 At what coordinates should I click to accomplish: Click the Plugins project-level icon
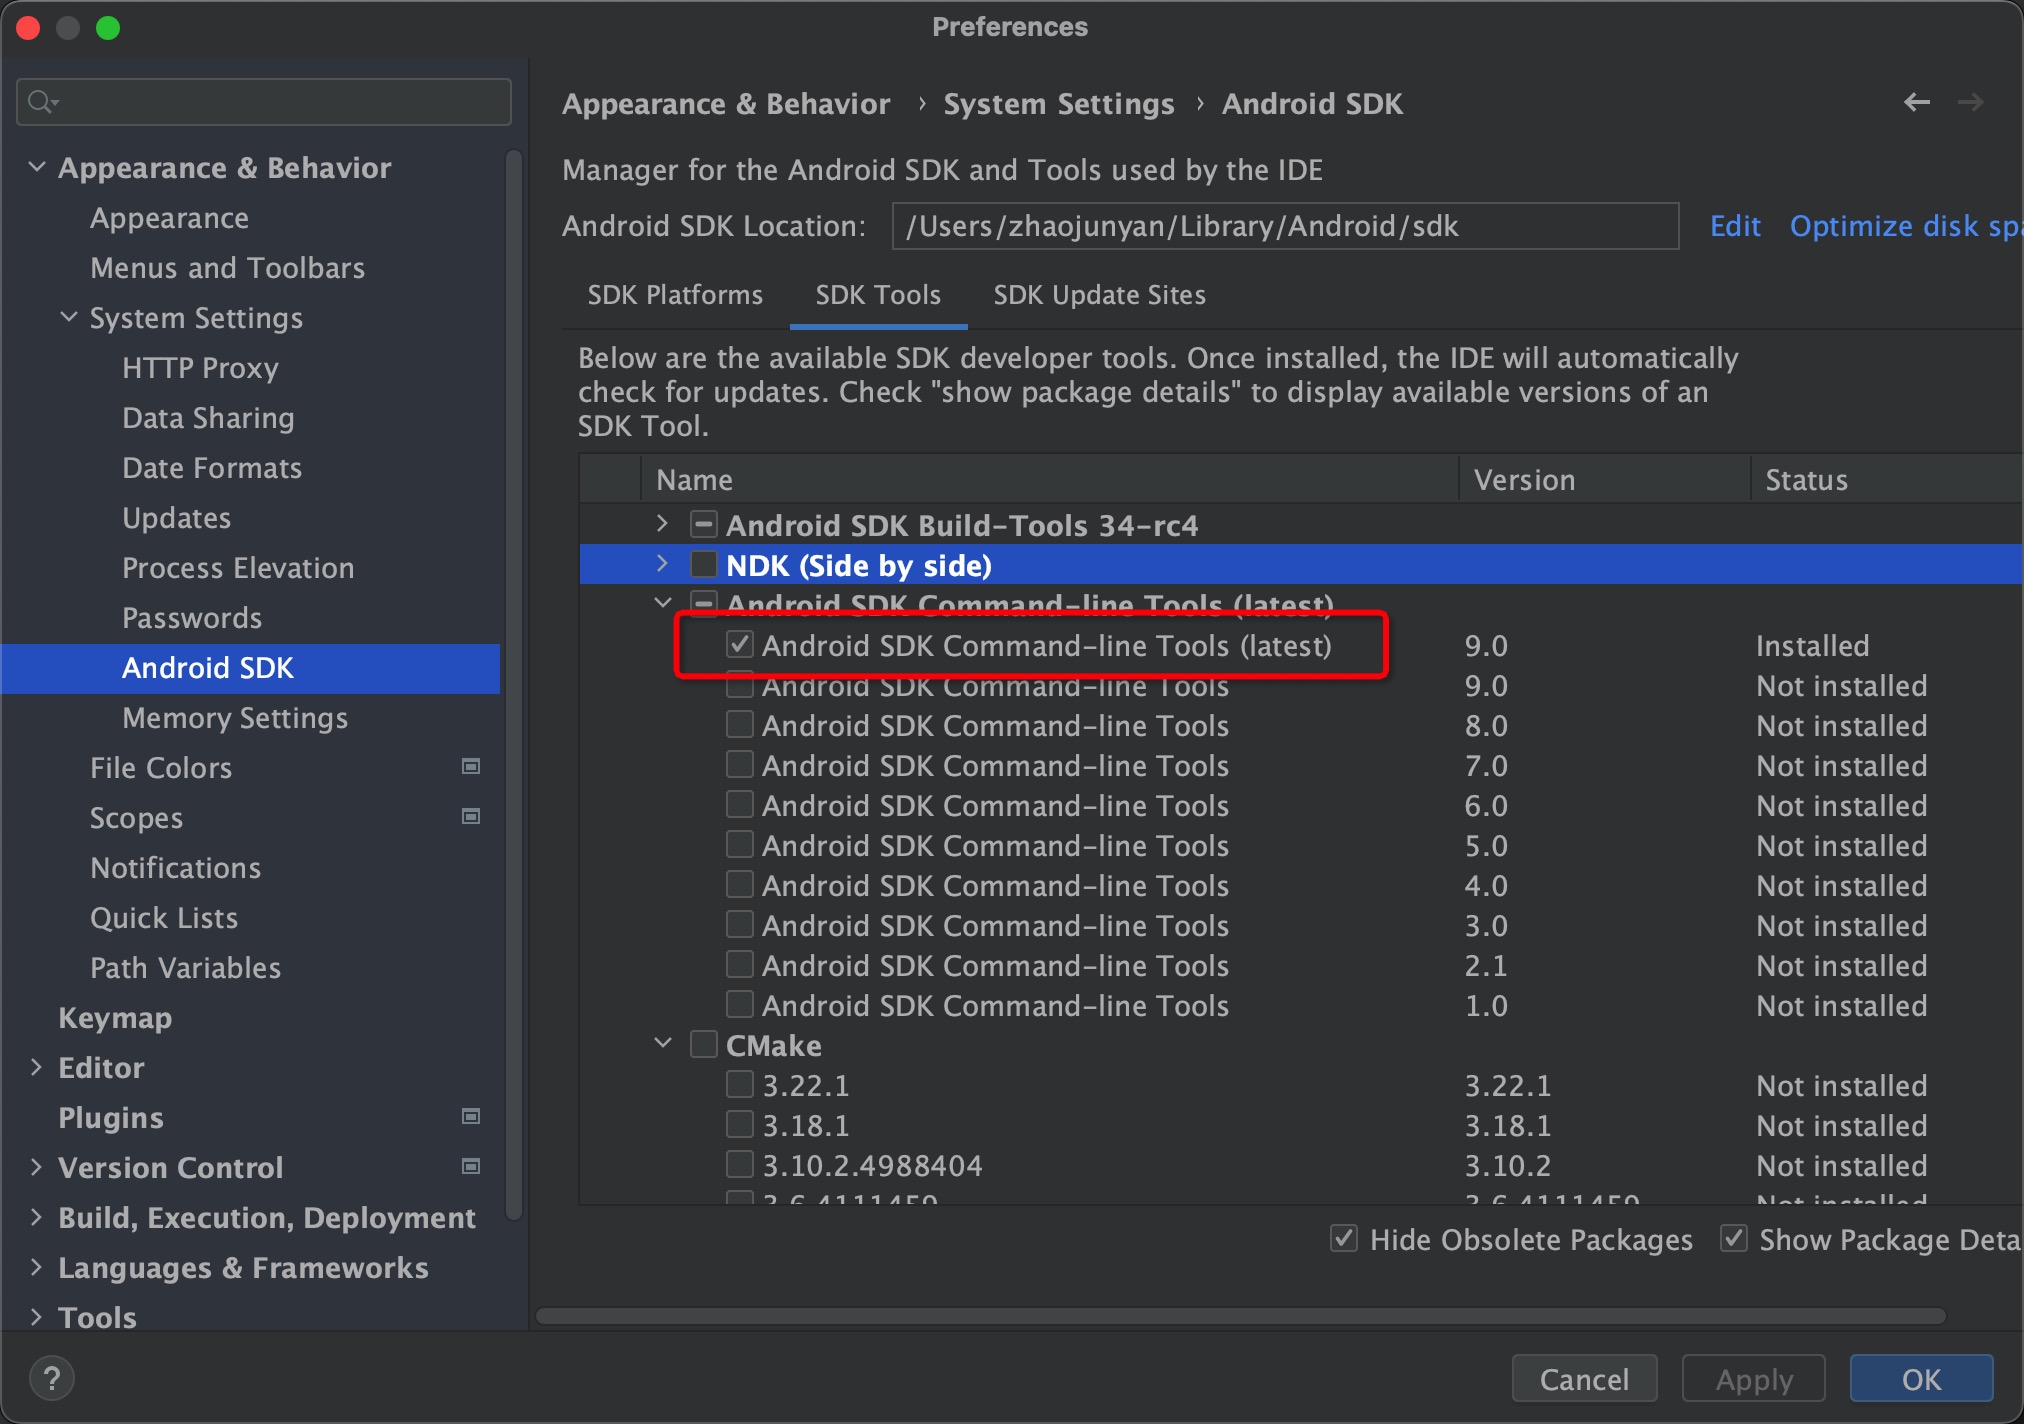(470, 1117)
